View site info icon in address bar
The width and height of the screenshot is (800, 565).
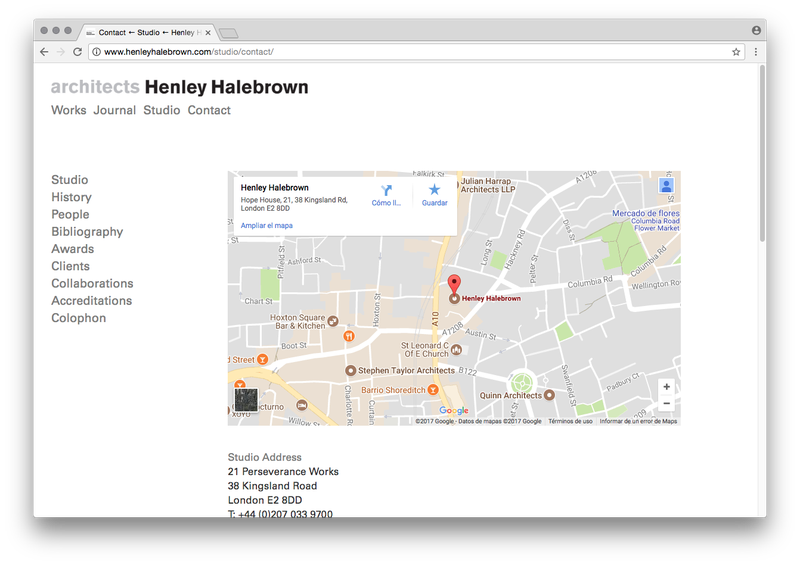click(96, 52)
